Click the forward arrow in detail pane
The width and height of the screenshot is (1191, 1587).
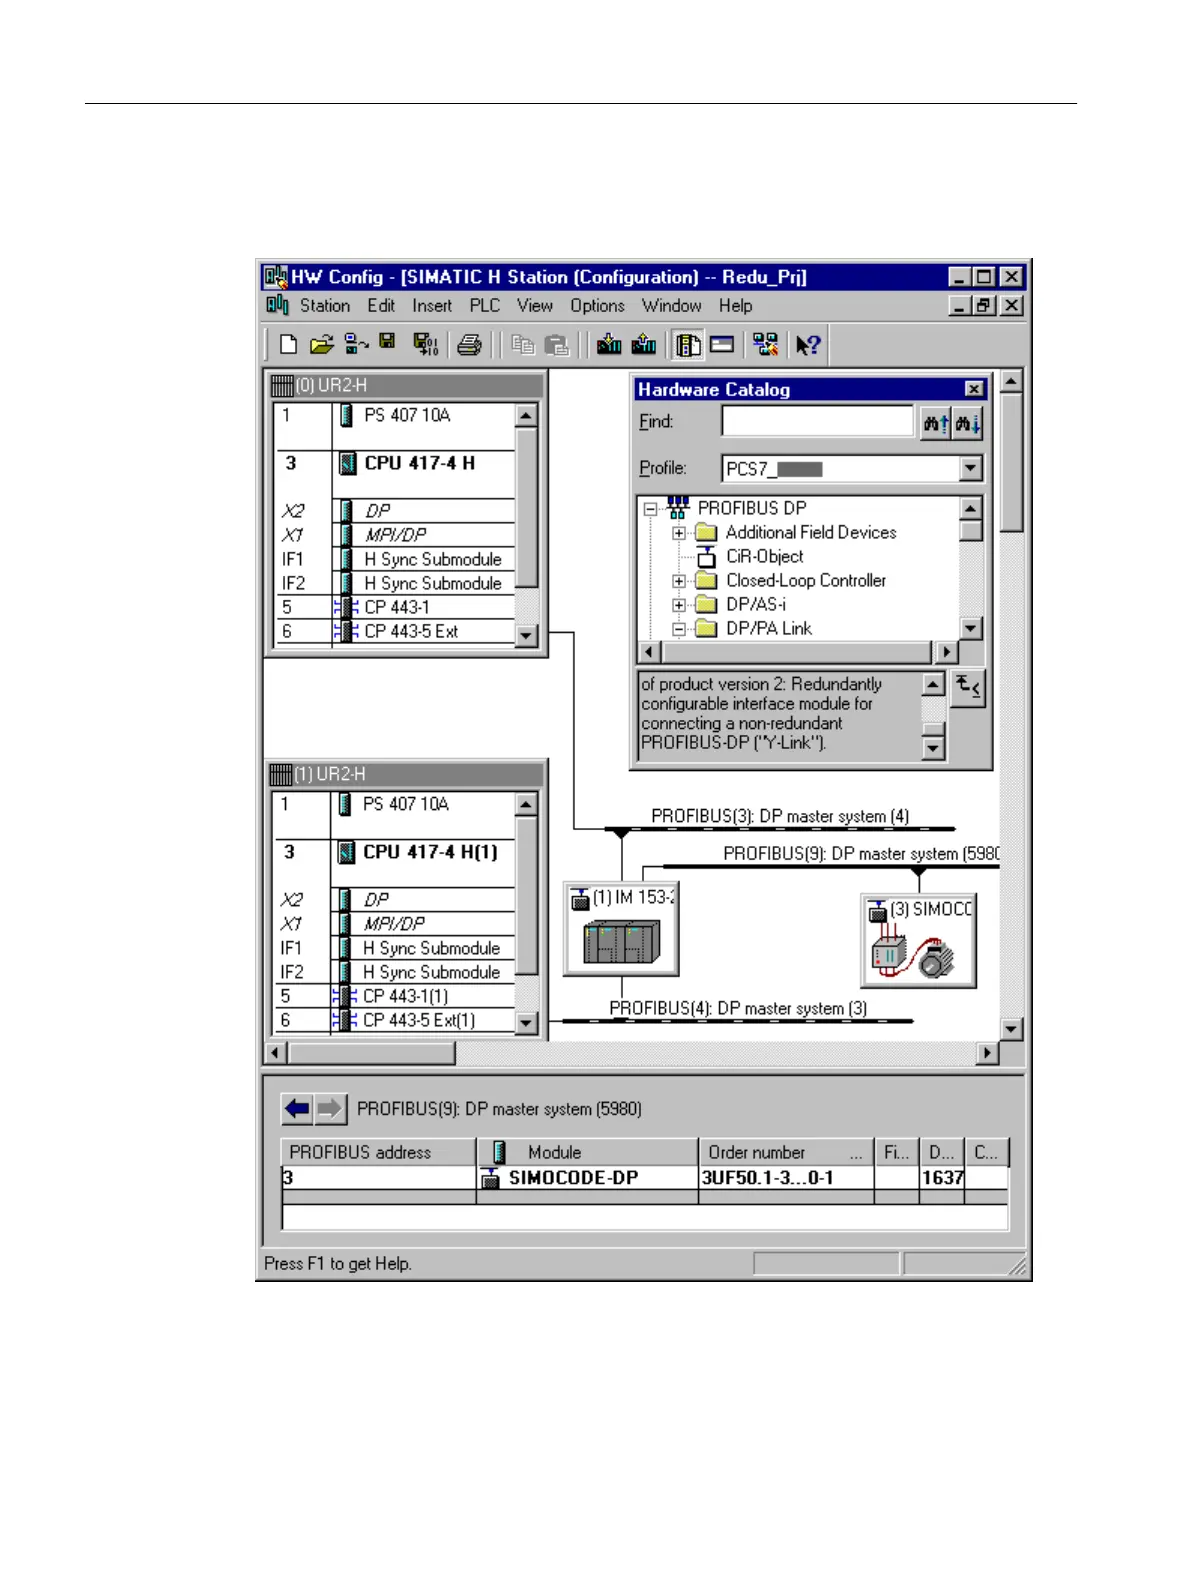330,1108
